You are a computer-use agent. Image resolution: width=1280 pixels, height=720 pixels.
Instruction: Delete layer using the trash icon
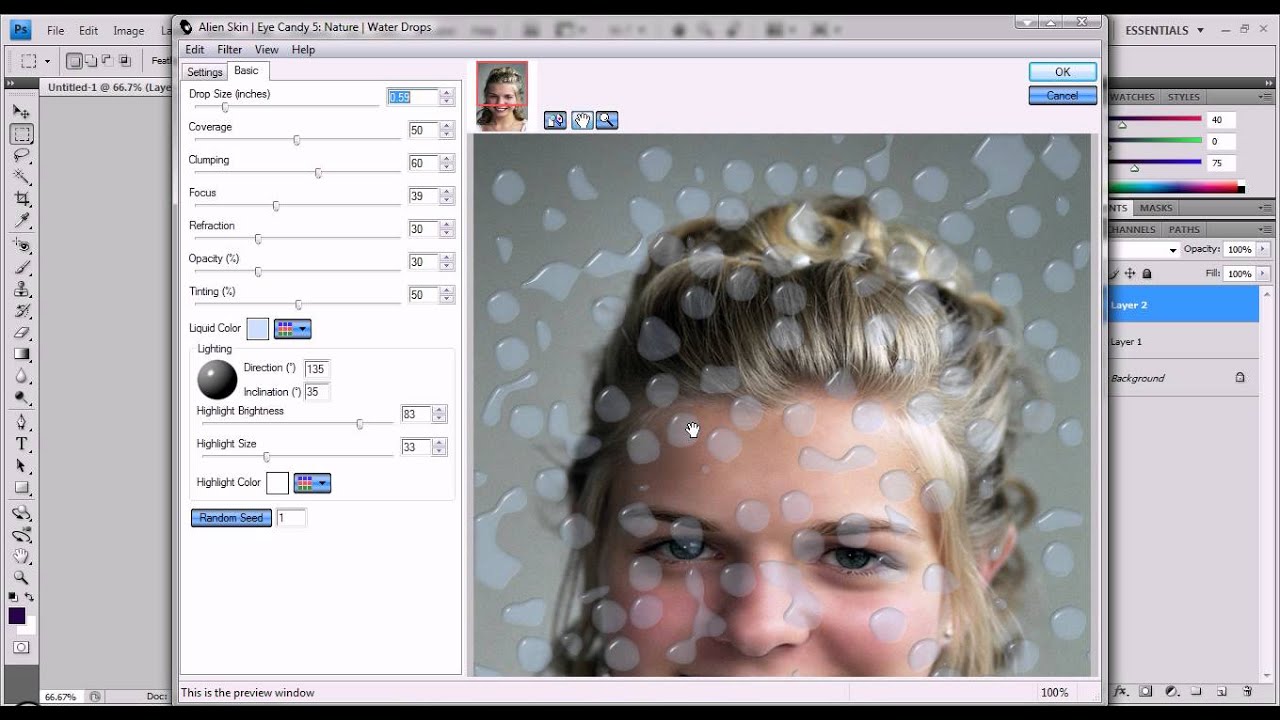coord(1247,691)
